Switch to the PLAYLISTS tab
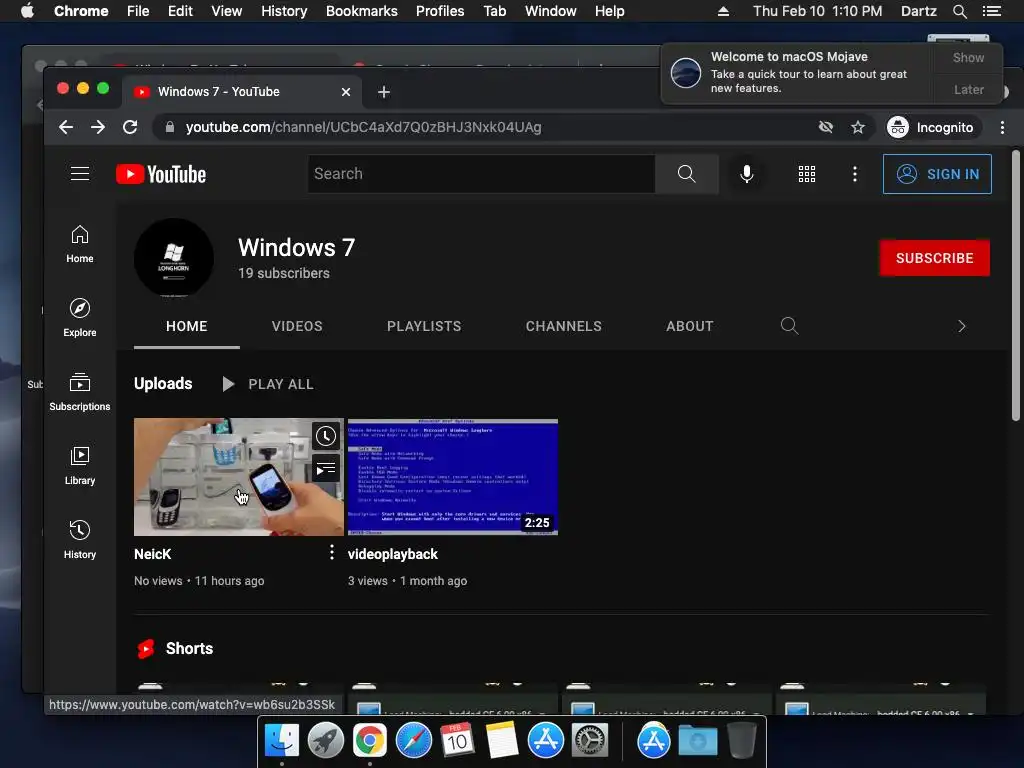Viewport: 1024px width, 768px height. [x=424, y=326]
